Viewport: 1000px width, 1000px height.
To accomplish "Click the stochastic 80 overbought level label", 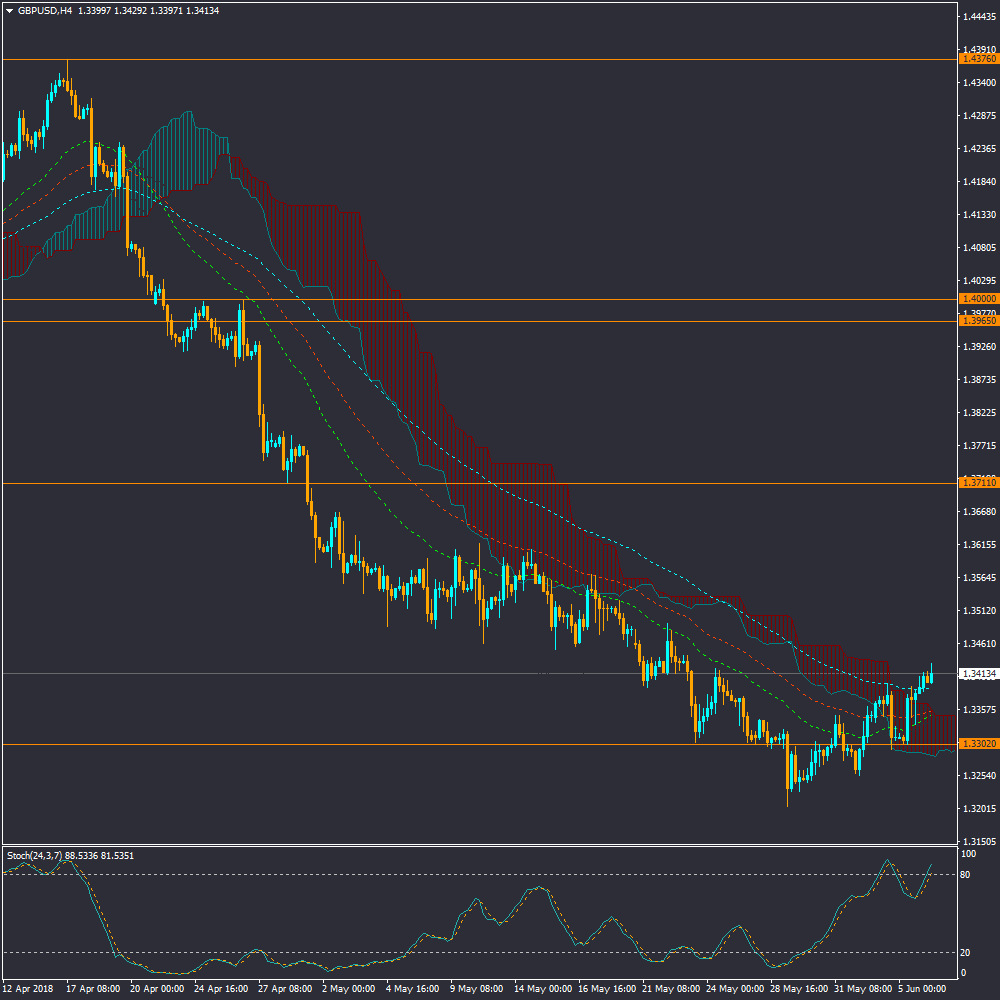I will 966,875.
